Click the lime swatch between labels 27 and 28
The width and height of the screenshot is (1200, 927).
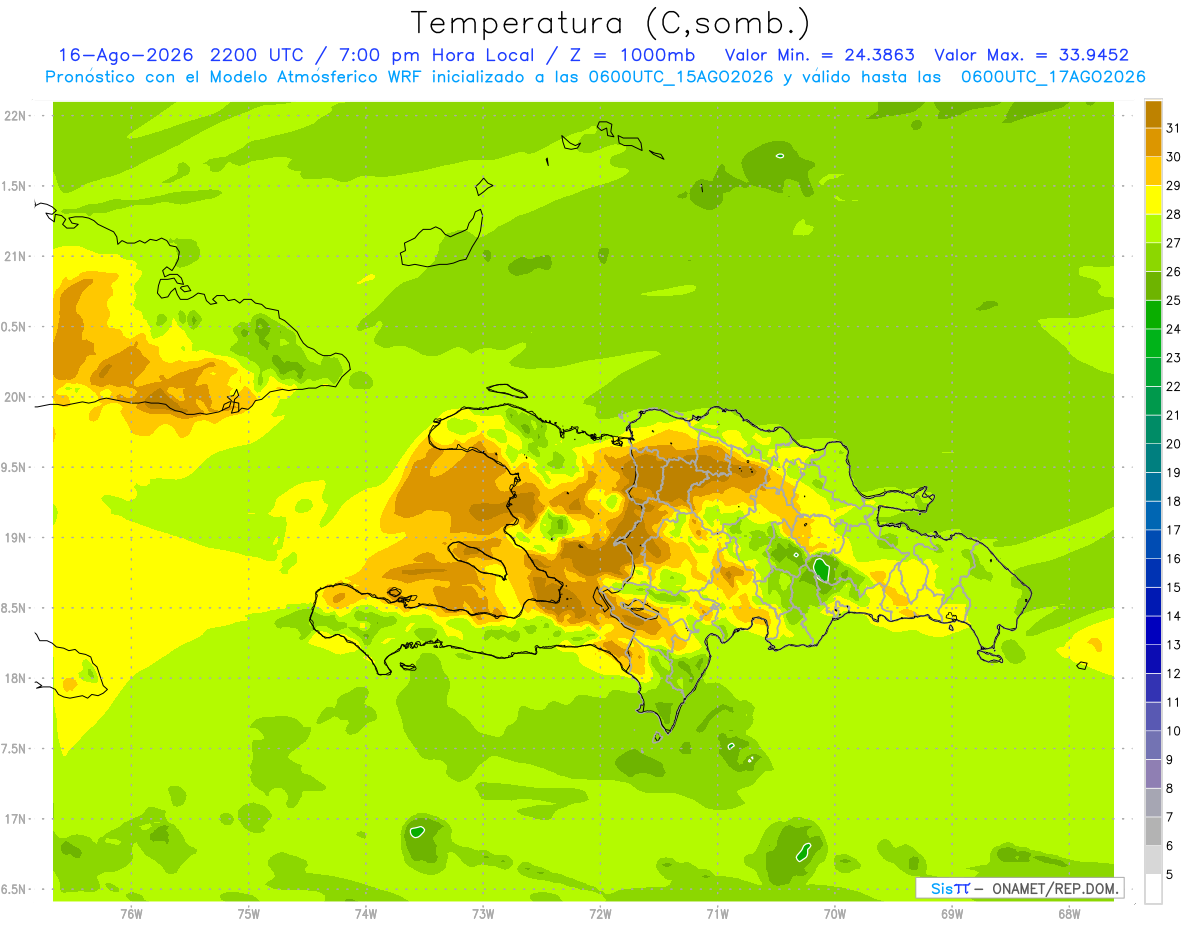coord(1153,229)
